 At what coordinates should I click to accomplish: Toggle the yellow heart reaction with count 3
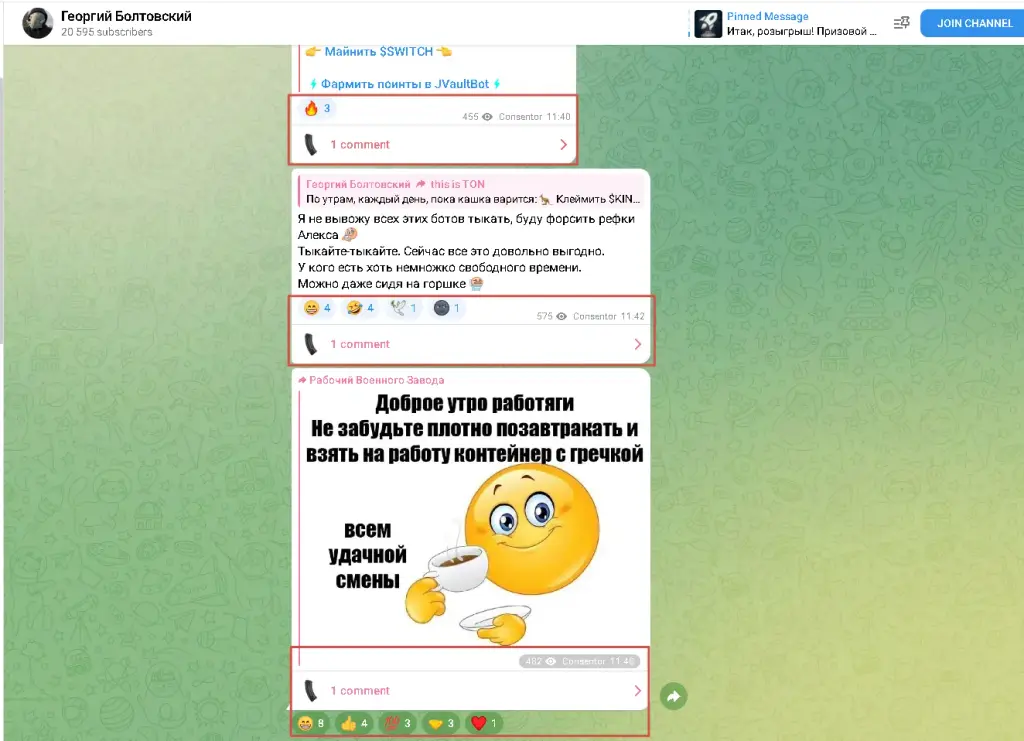[x=441, y=723]
